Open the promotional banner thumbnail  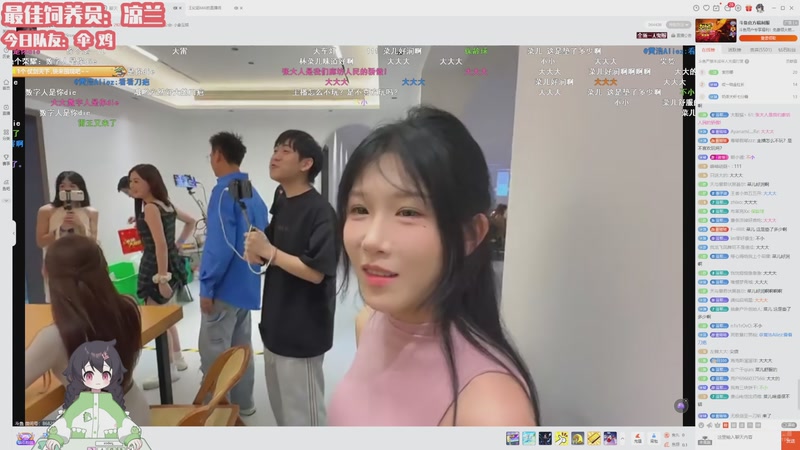[716, 30]
